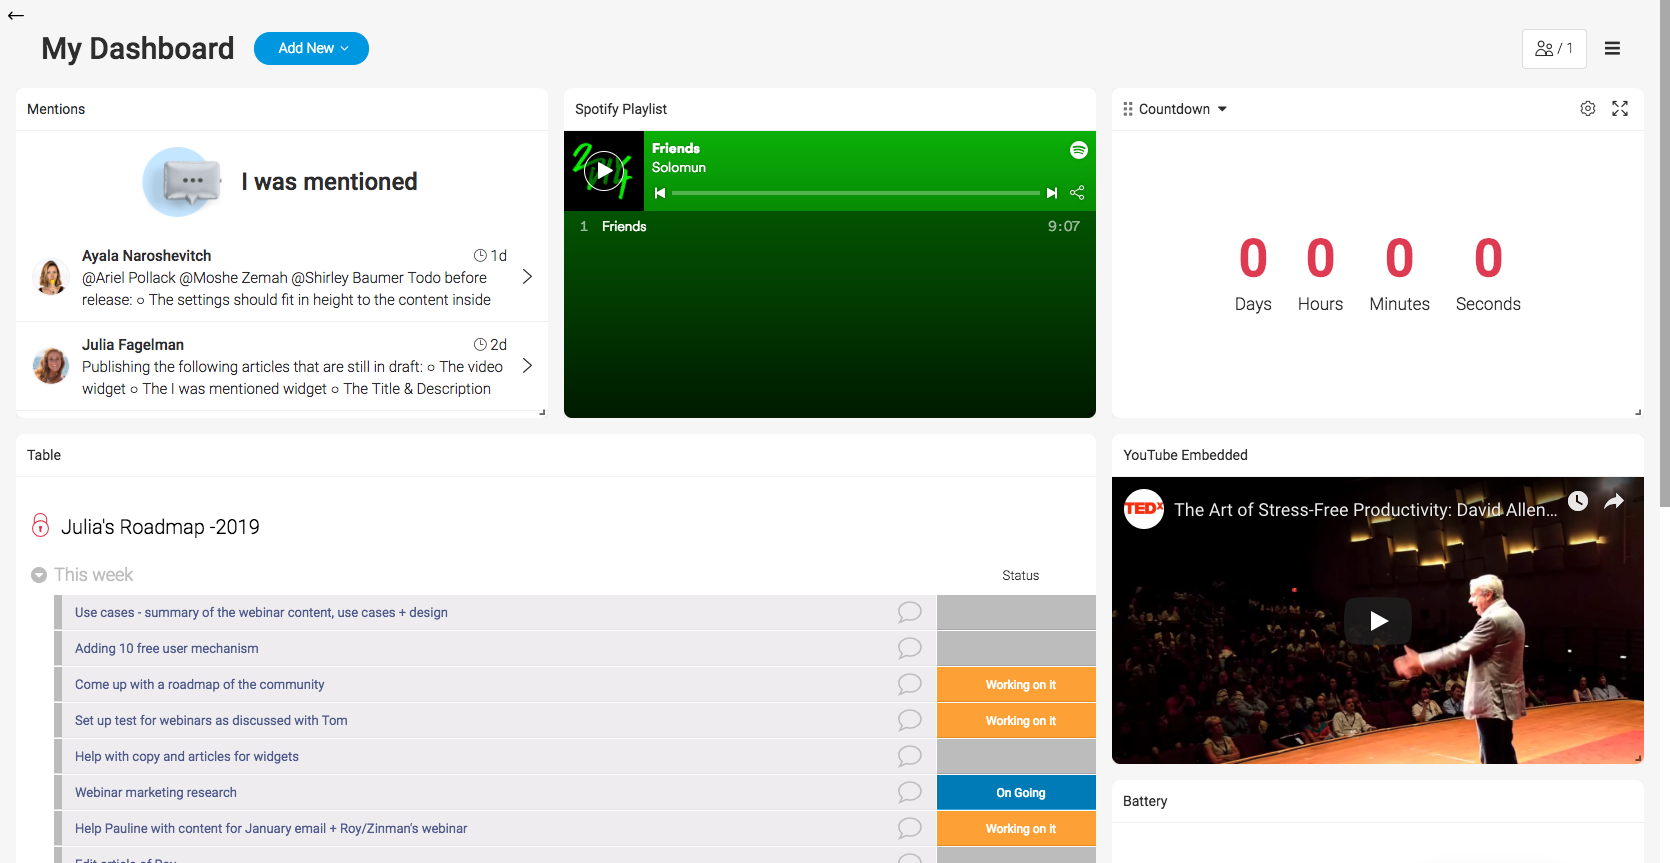This screenshot has width=1670, height=863.
Task: Open comments for Help with copy and articles
Action: (x=909, y=756)
